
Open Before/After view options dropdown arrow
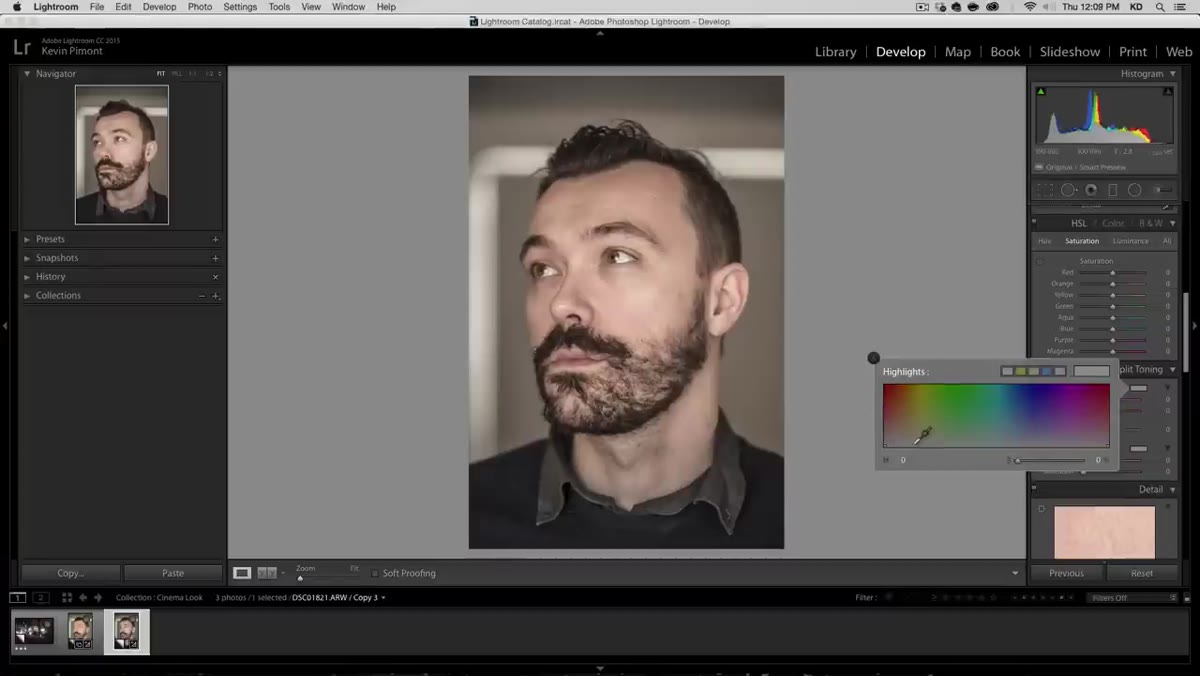click(283, 573)
